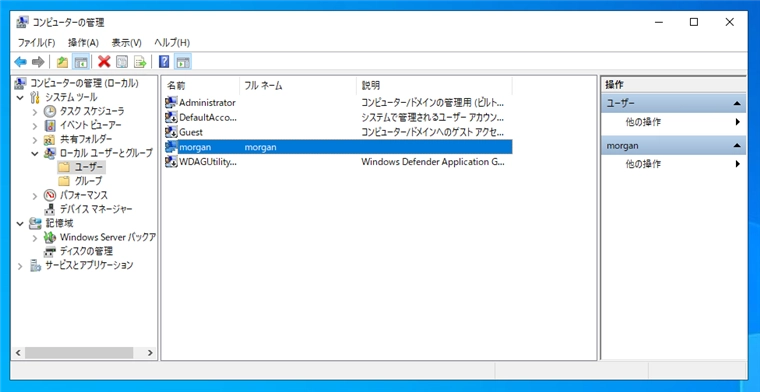This screenshot has height=392, width=760.
Task: Expand the タスク スケジューラ node
Action: 34,111
